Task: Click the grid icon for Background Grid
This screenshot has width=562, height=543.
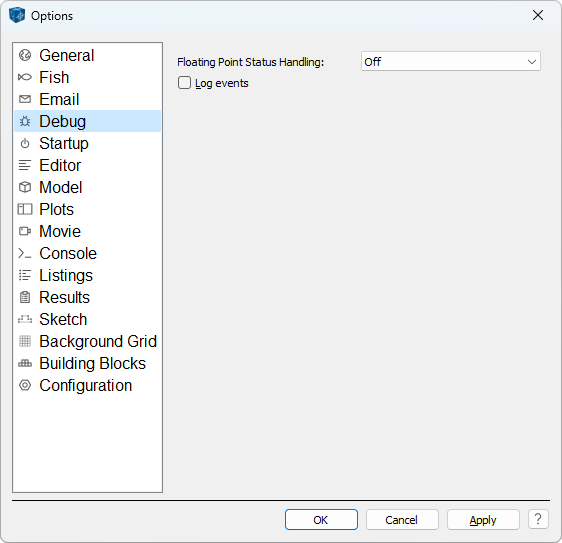Action: (25, 341)
